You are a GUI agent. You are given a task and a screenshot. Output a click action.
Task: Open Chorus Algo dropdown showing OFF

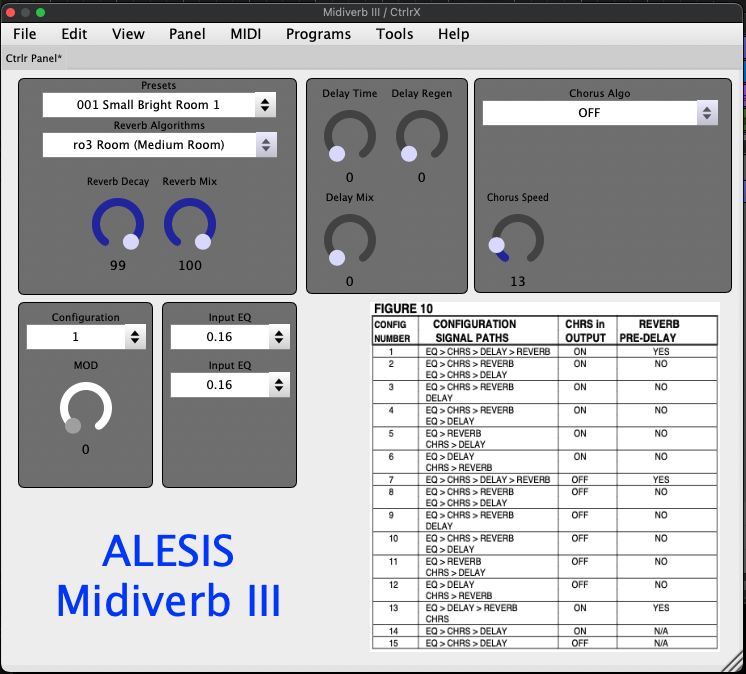(600, 113)
